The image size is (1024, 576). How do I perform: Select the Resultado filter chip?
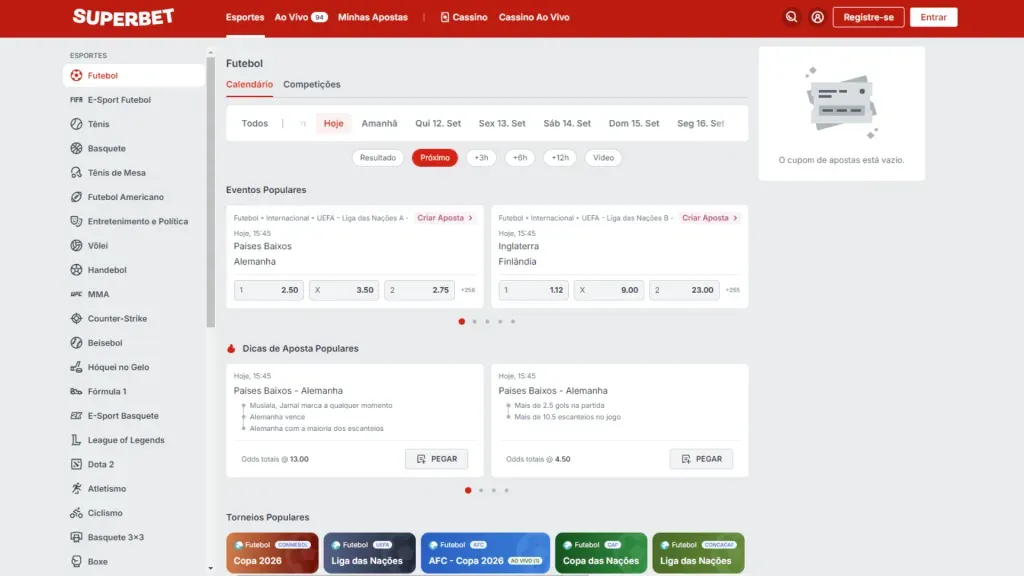pyautogui.click(x=378, y=158)
